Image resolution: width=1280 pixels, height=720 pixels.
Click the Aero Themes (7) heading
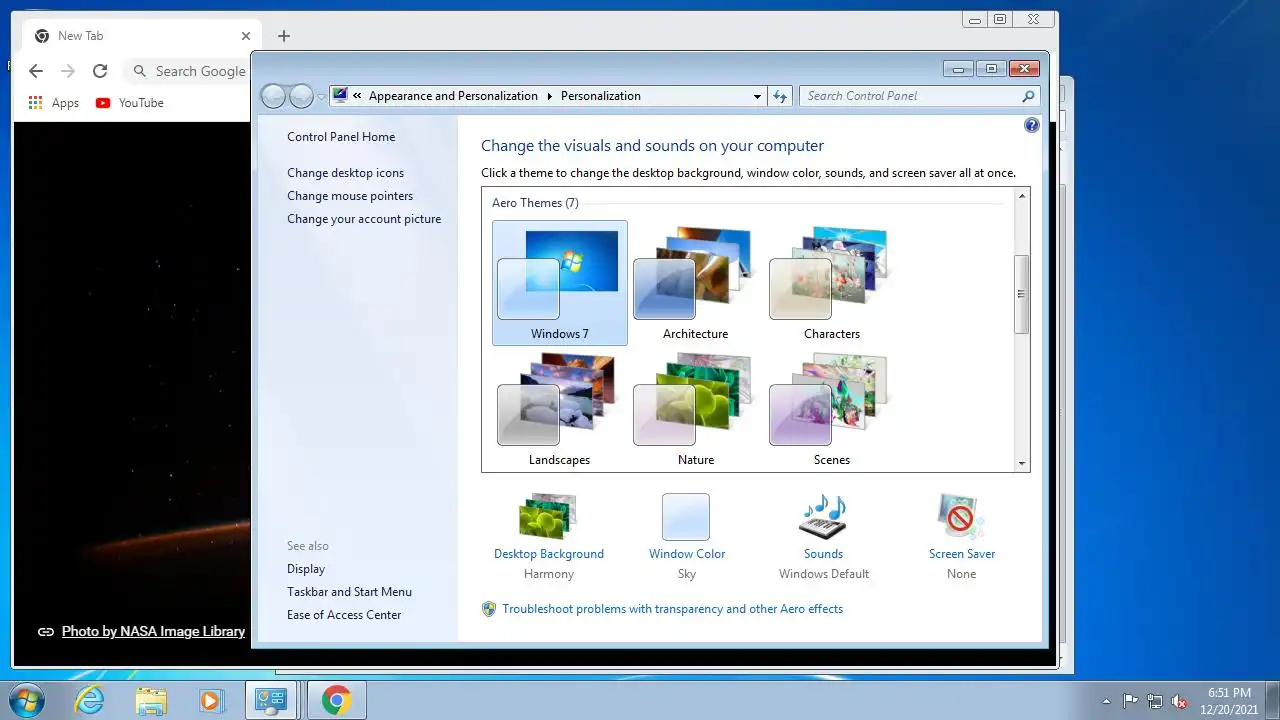(x=535, y=203)
